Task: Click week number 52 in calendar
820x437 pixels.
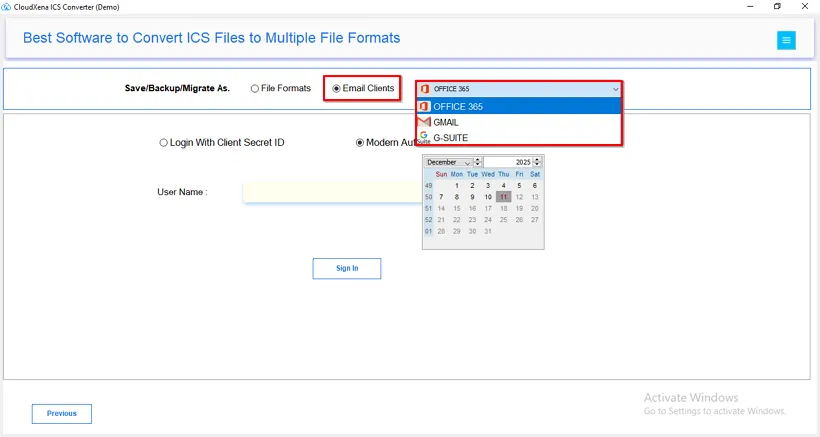Action: pos(429,220)
